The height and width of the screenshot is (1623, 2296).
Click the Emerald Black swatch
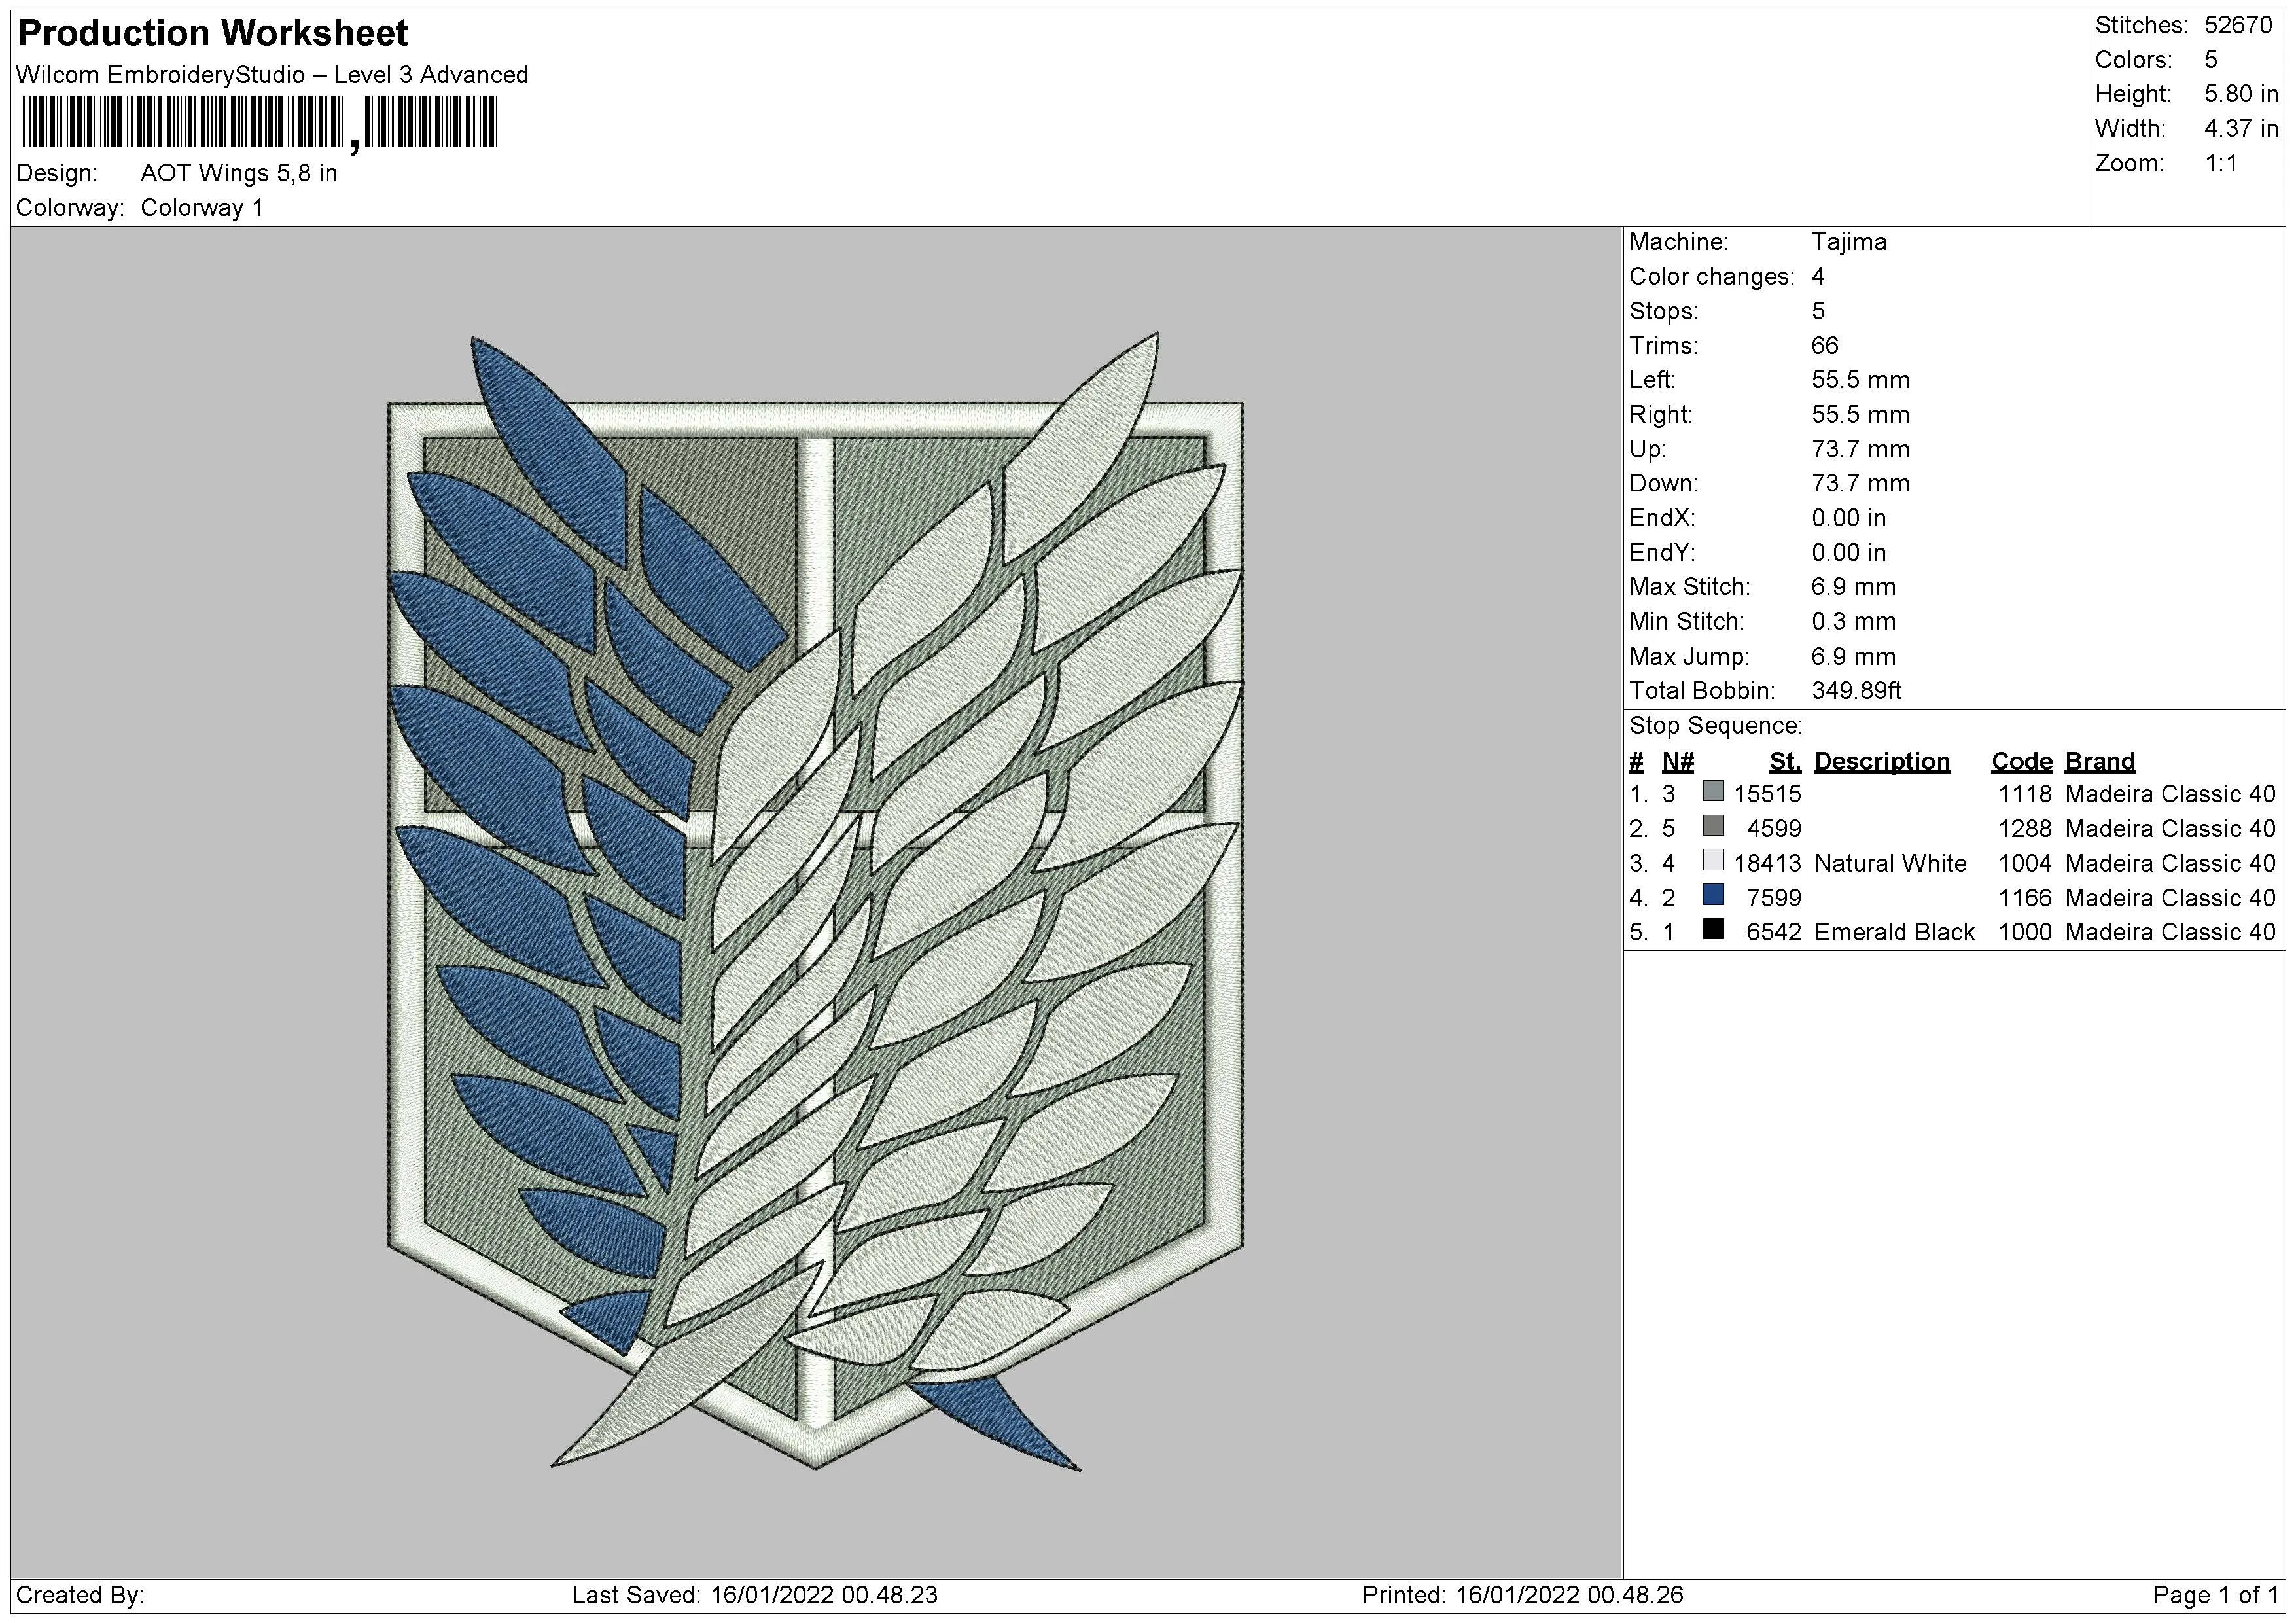(x=1713, y=929)
